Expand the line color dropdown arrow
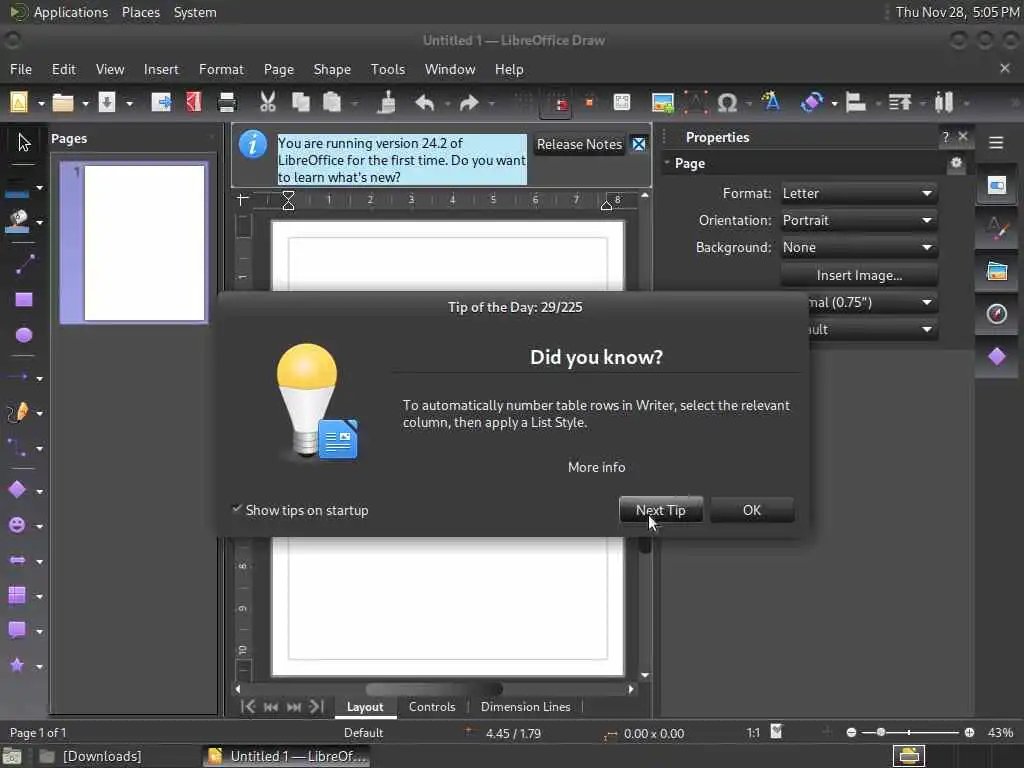 pos(39,187)
